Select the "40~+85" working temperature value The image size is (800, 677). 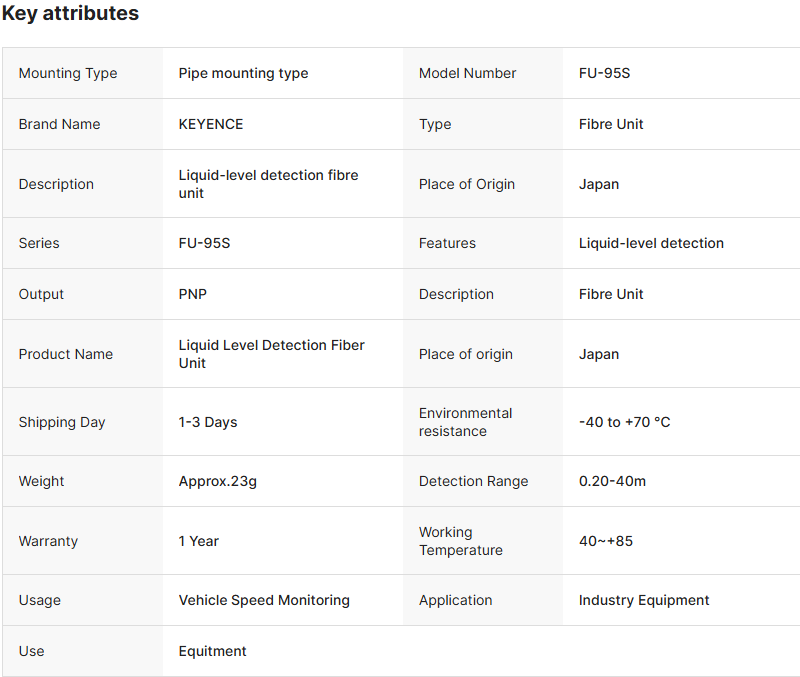606,541
